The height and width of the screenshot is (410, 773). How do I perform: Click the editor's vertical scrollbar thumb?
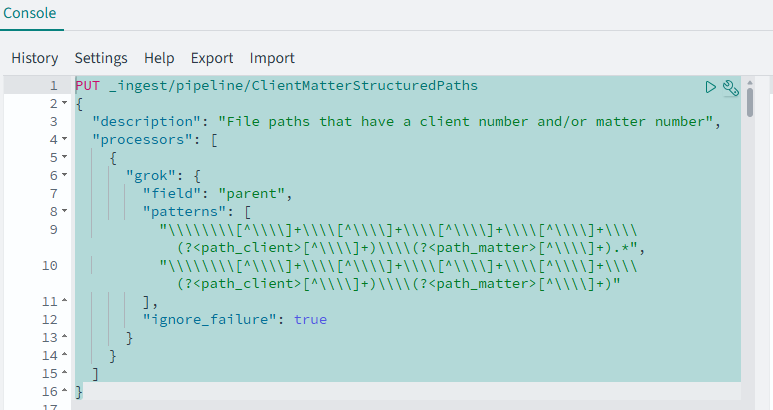click(749, 102)
